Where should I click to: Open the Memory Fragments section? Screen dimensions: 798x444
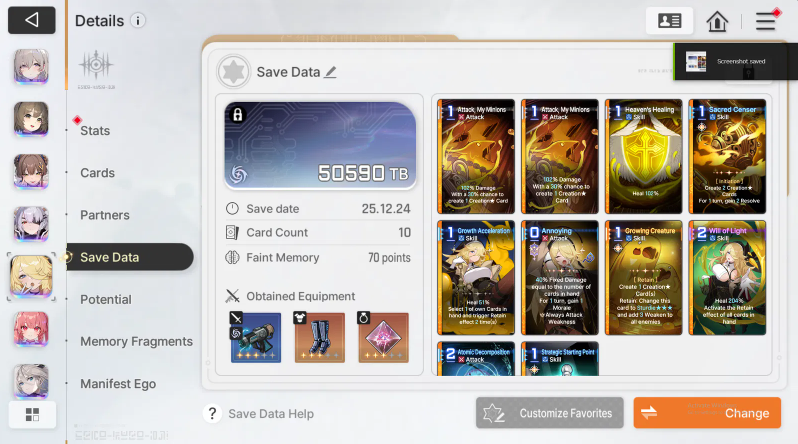coord(136,342)
